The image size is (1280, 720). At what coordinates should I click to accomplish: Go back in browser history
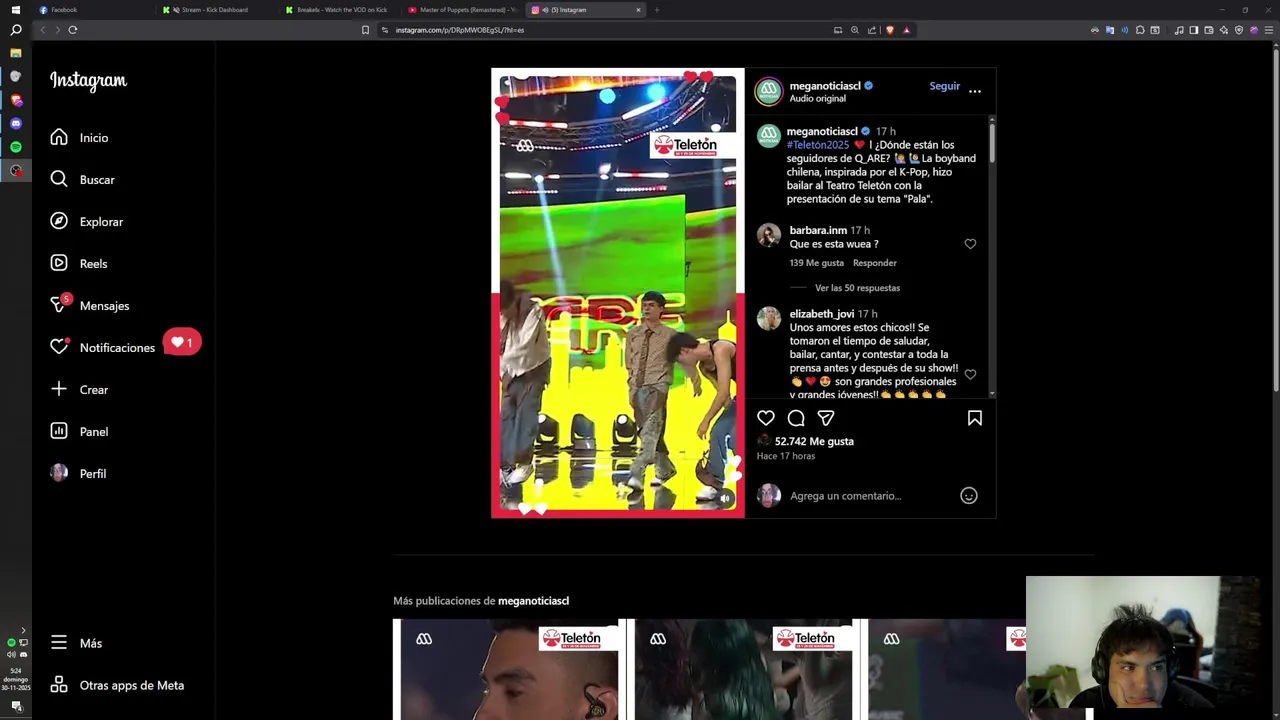point(42,30)
